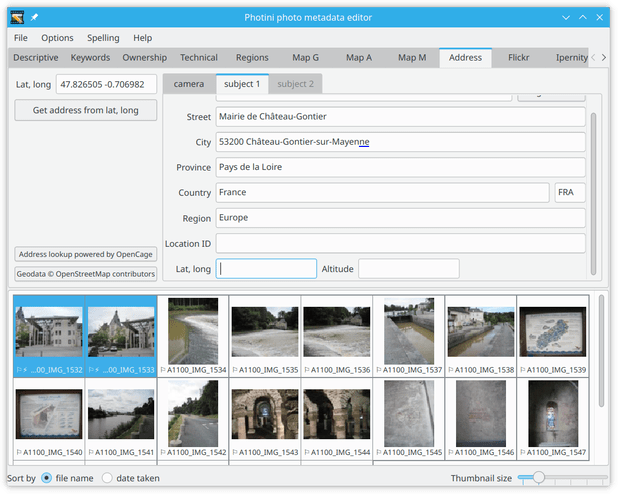Select thumbnail IMG_1532
This screenshot has width=618, height=494.
pos(49,336)
